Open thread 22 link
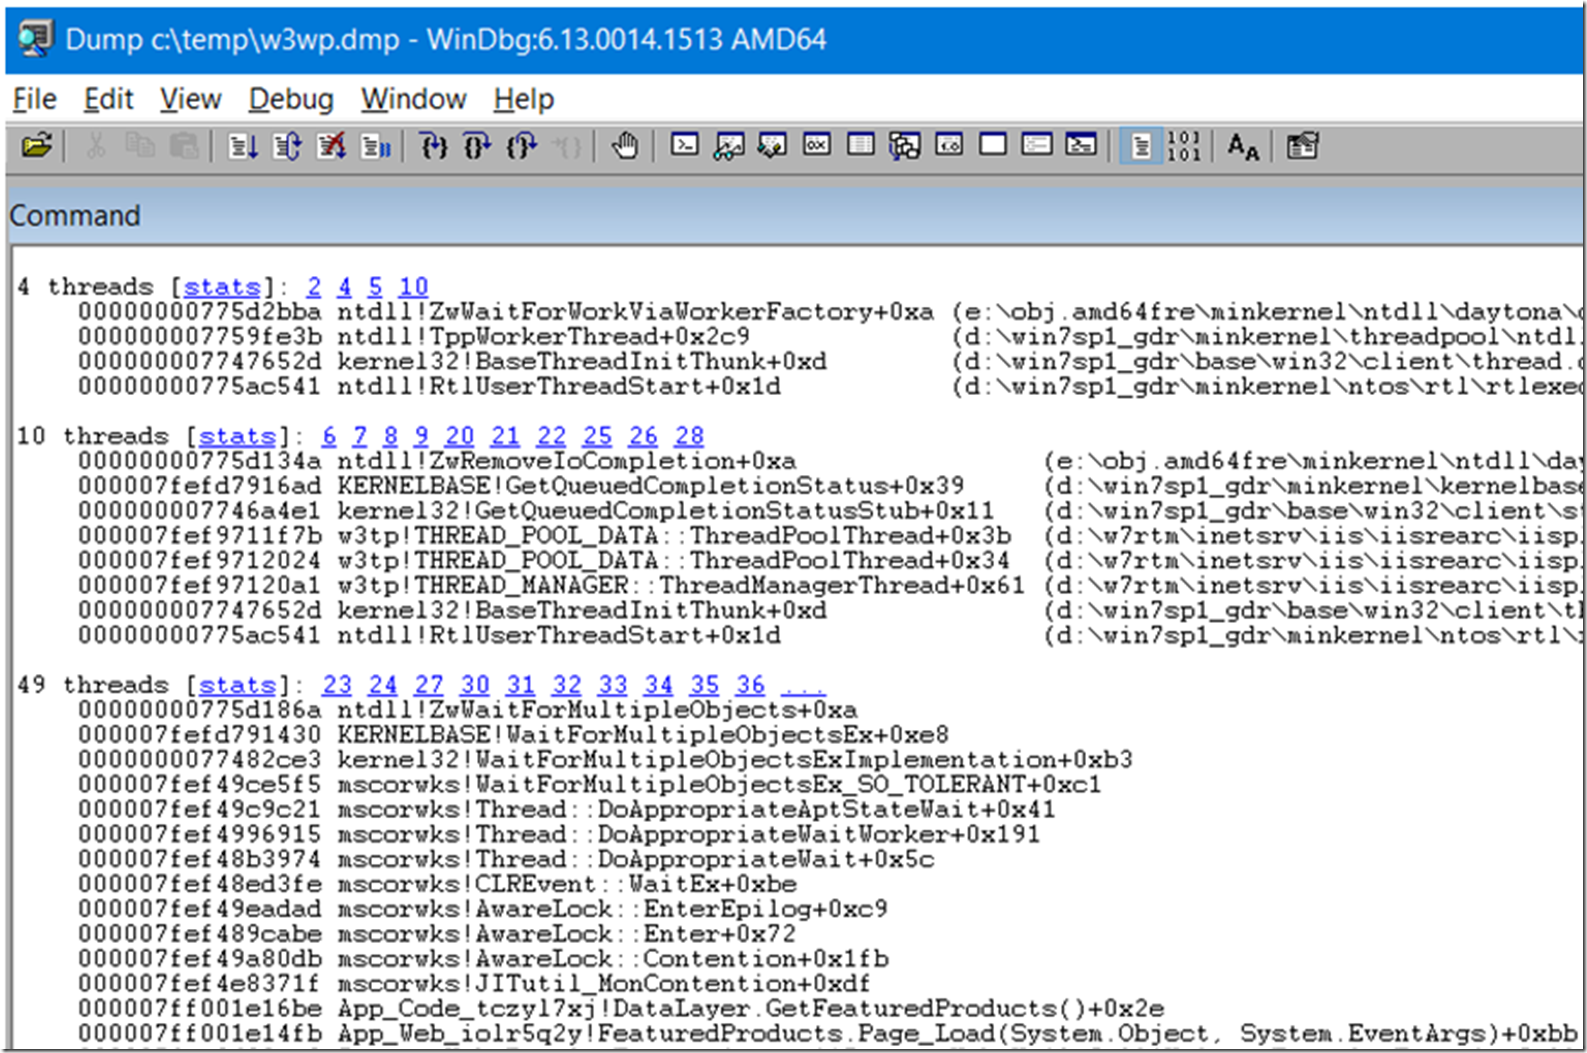 pos(551,437)
